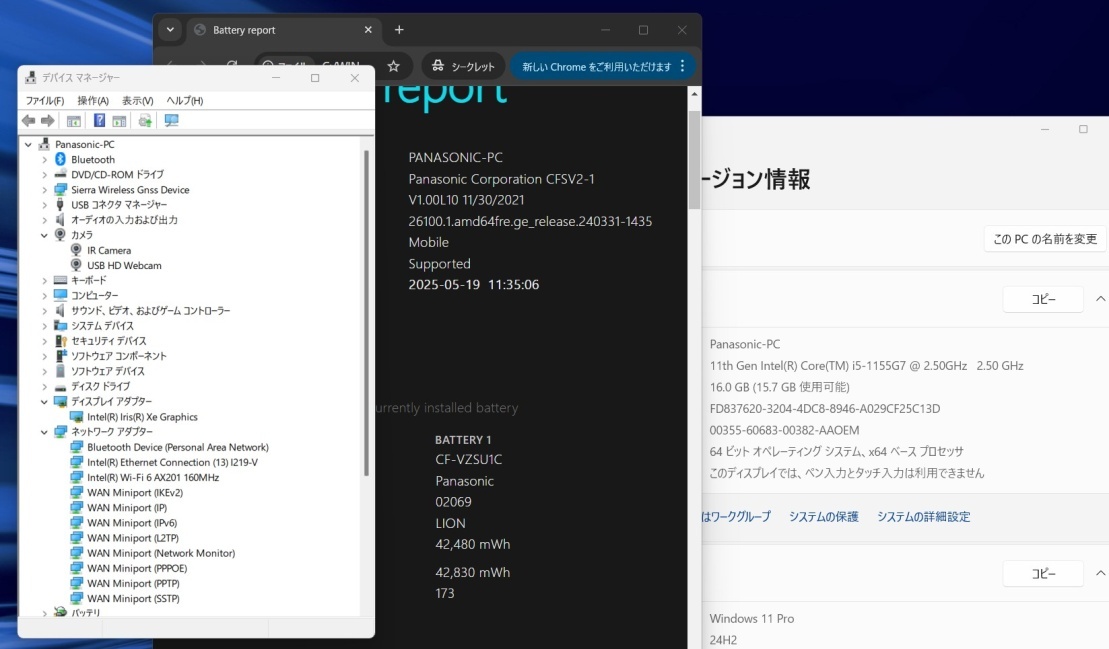
Task: Select the Bluetooth Device Personal Area Network icon
Action: tap(76, 448)
